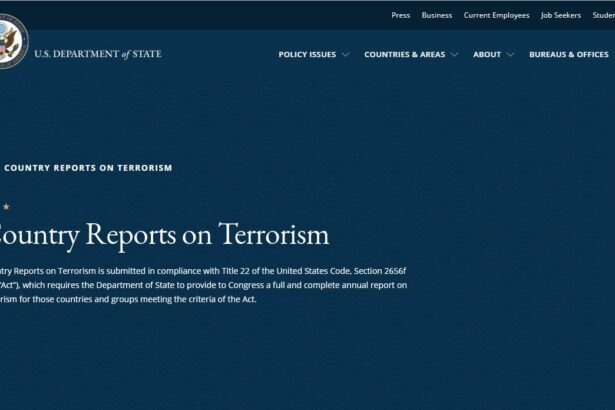Click the gold star above the title
This screenshot has width=615, height=410.
pyautogui.click(x=6, y=207)
